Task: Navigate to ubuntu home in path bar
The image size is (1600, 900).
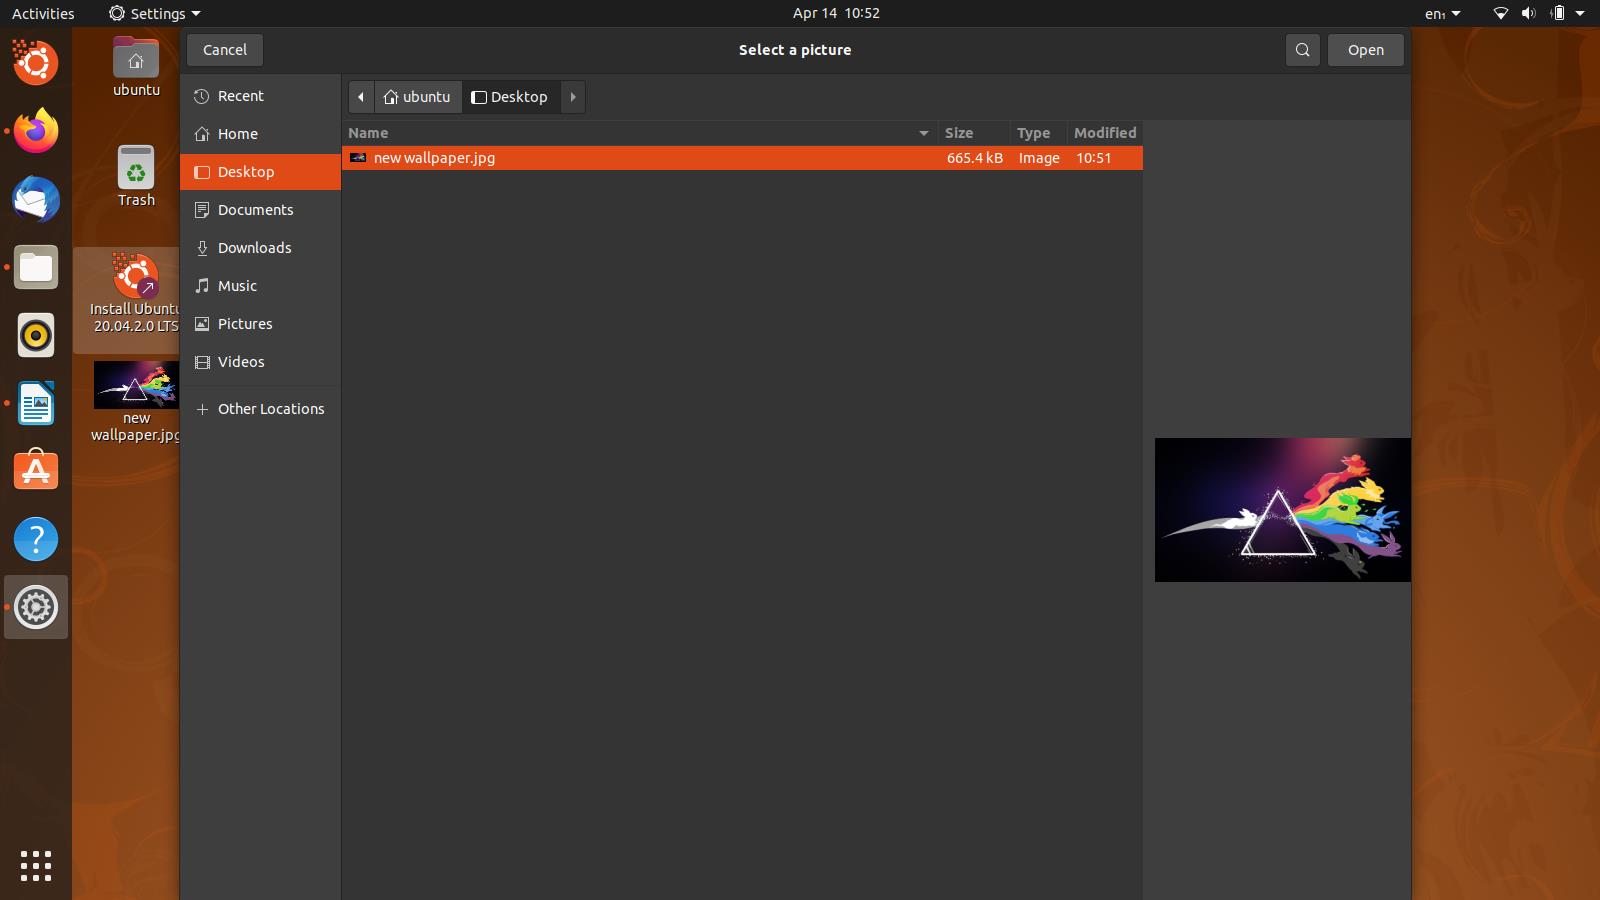Action: point(417,97)
